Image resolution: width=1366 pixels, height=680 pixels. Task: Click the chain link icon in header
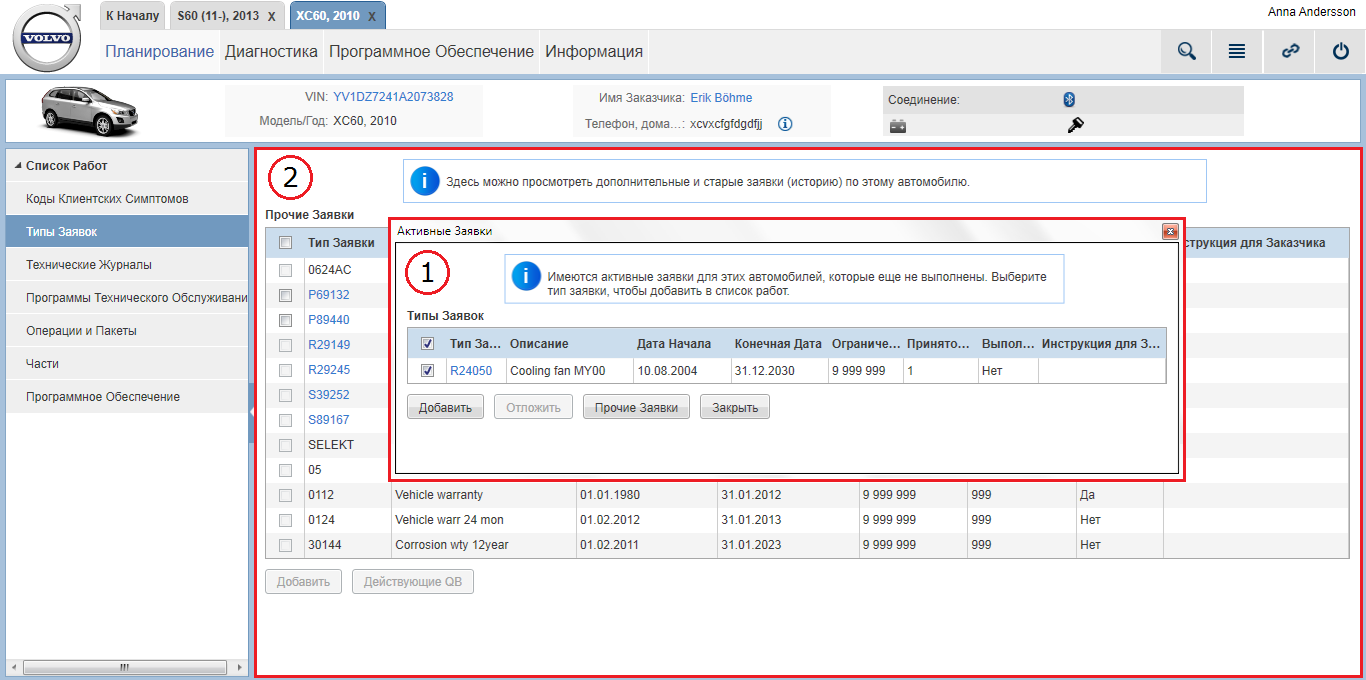click(1290, 52)
